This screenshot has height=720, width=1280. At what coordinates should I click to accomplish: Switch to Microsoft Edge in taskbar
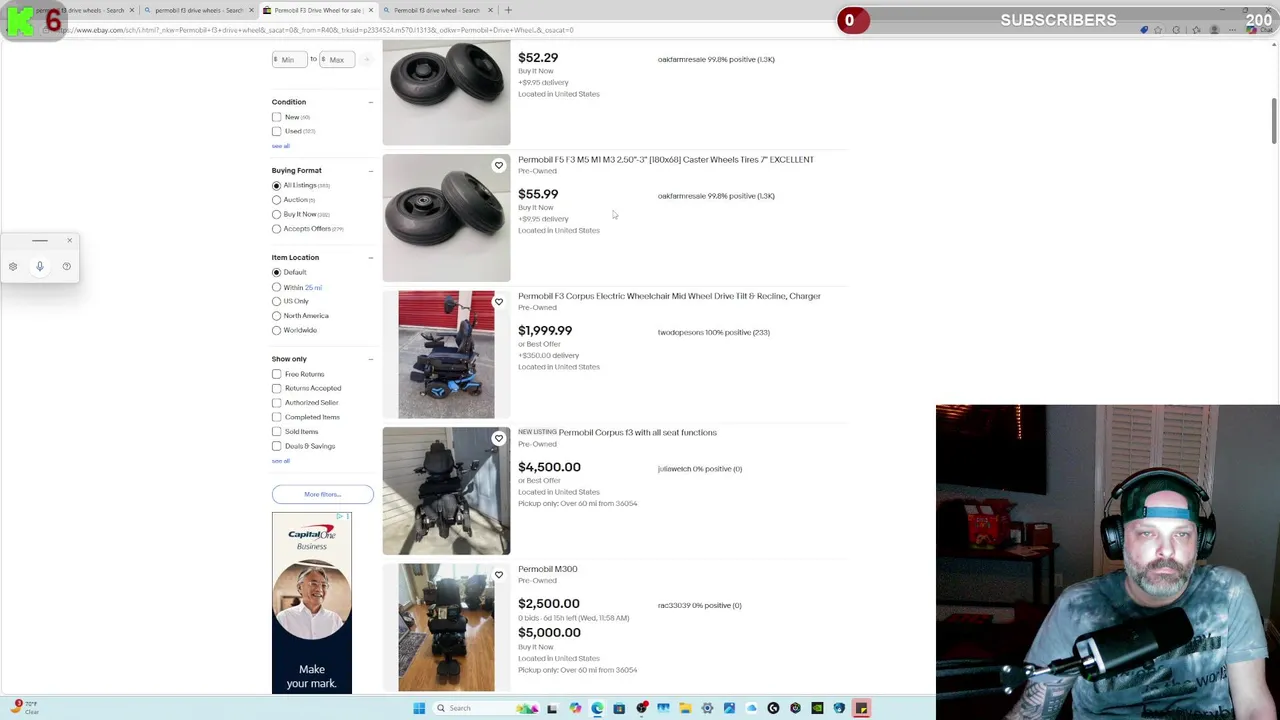point(597,708)
